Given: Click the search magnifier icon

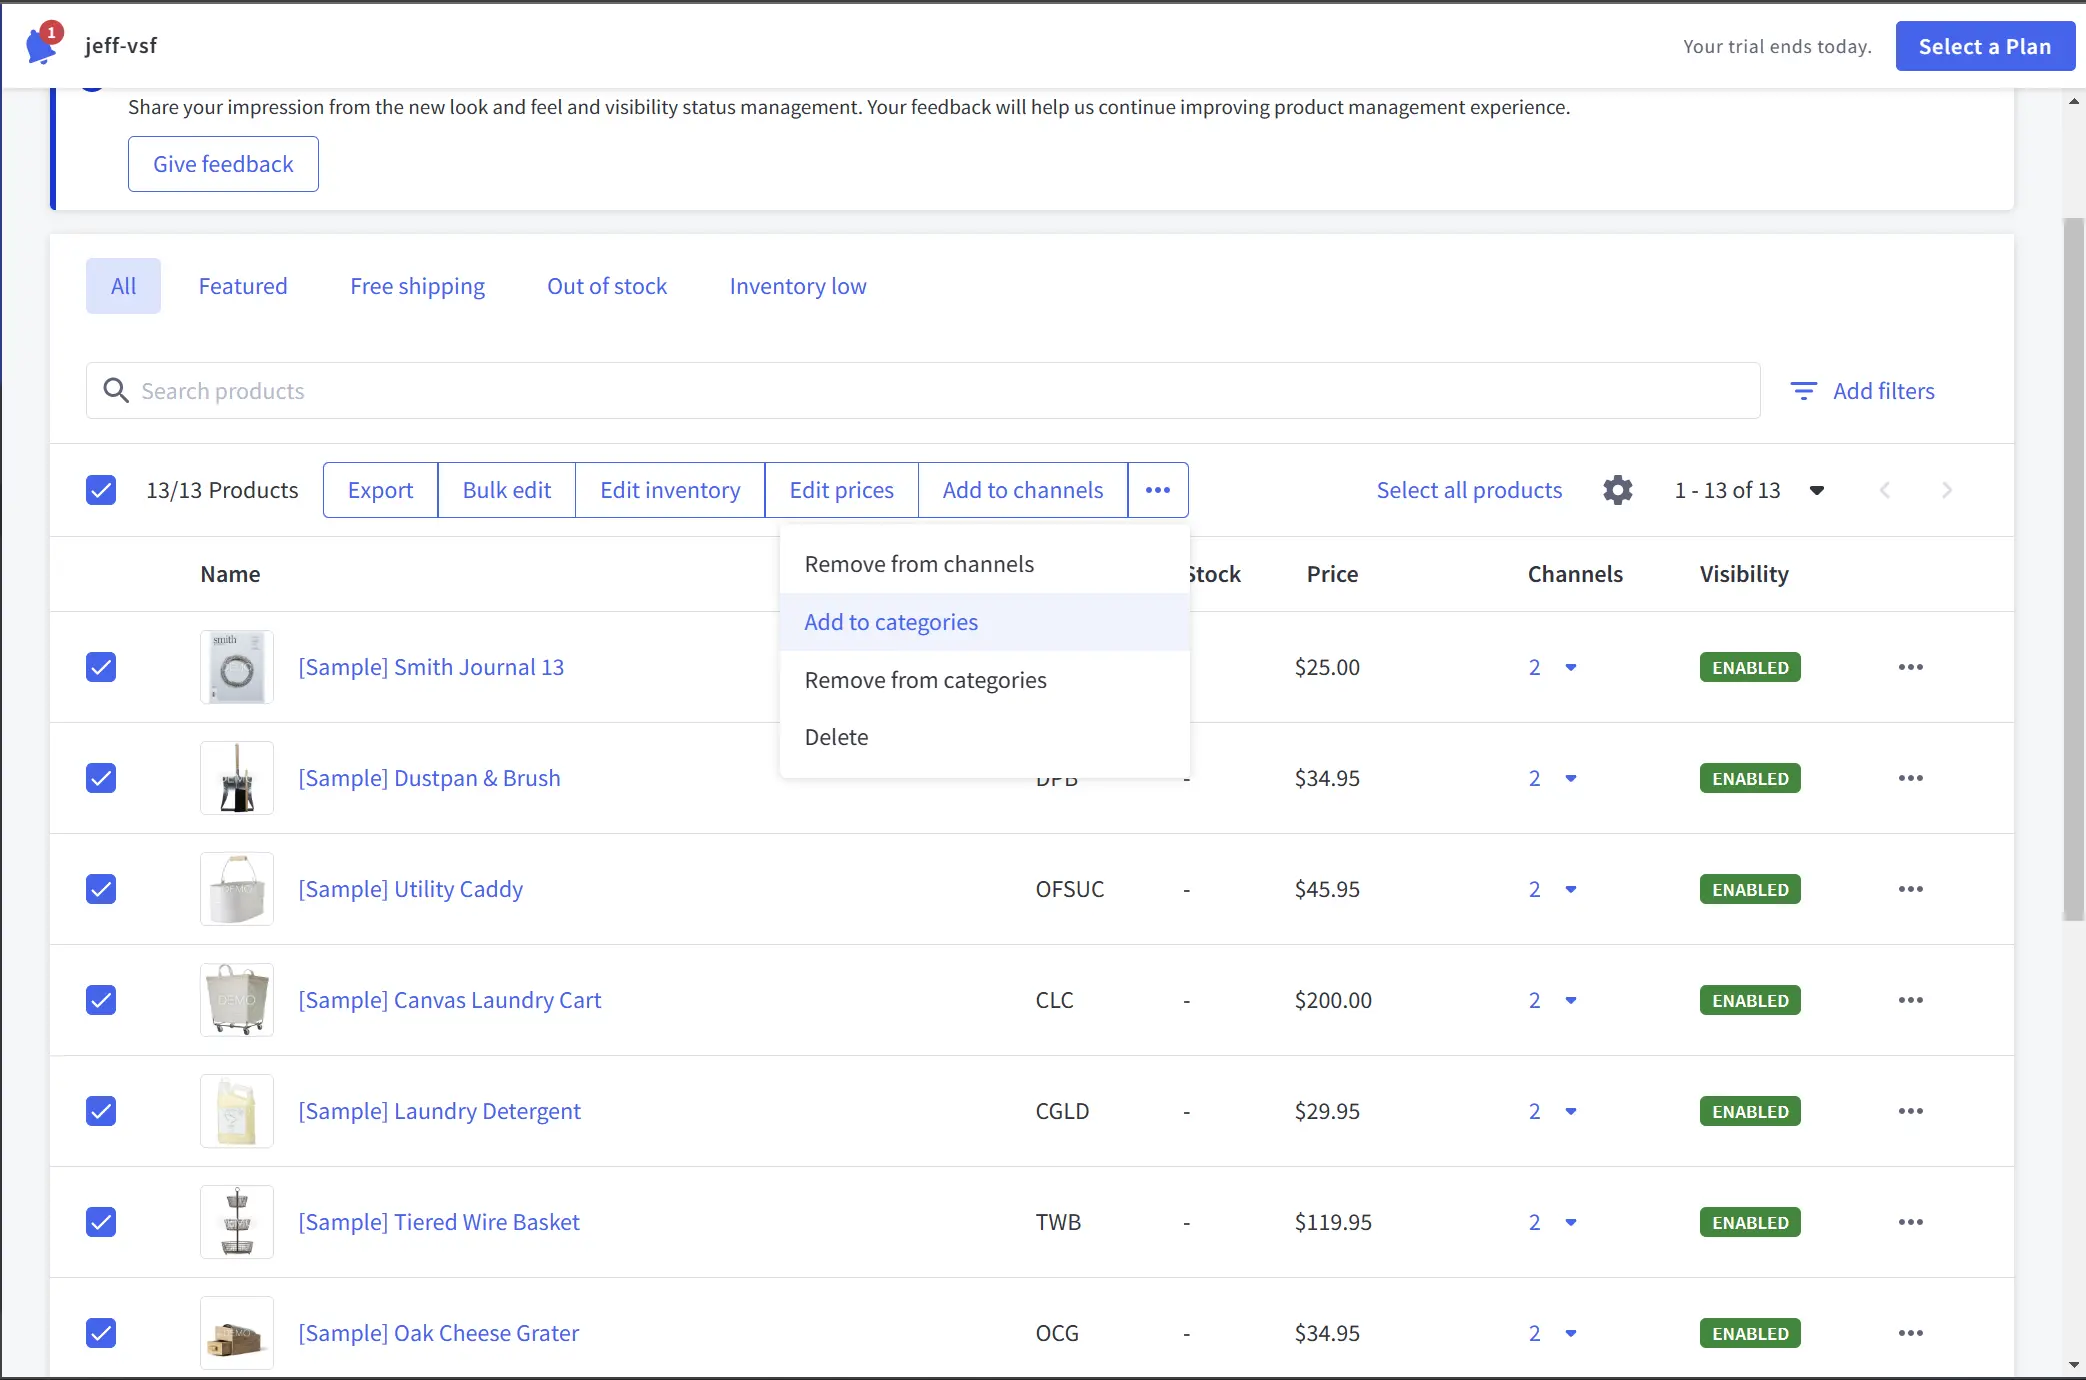Looking at the screenshot, I should click(x=116, y=390).
